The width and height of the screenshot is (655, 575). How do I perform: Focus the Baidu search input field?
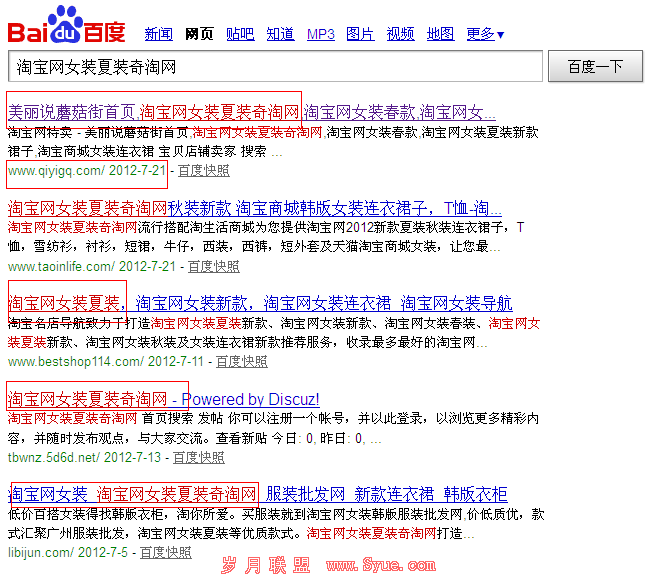(275, 66)
